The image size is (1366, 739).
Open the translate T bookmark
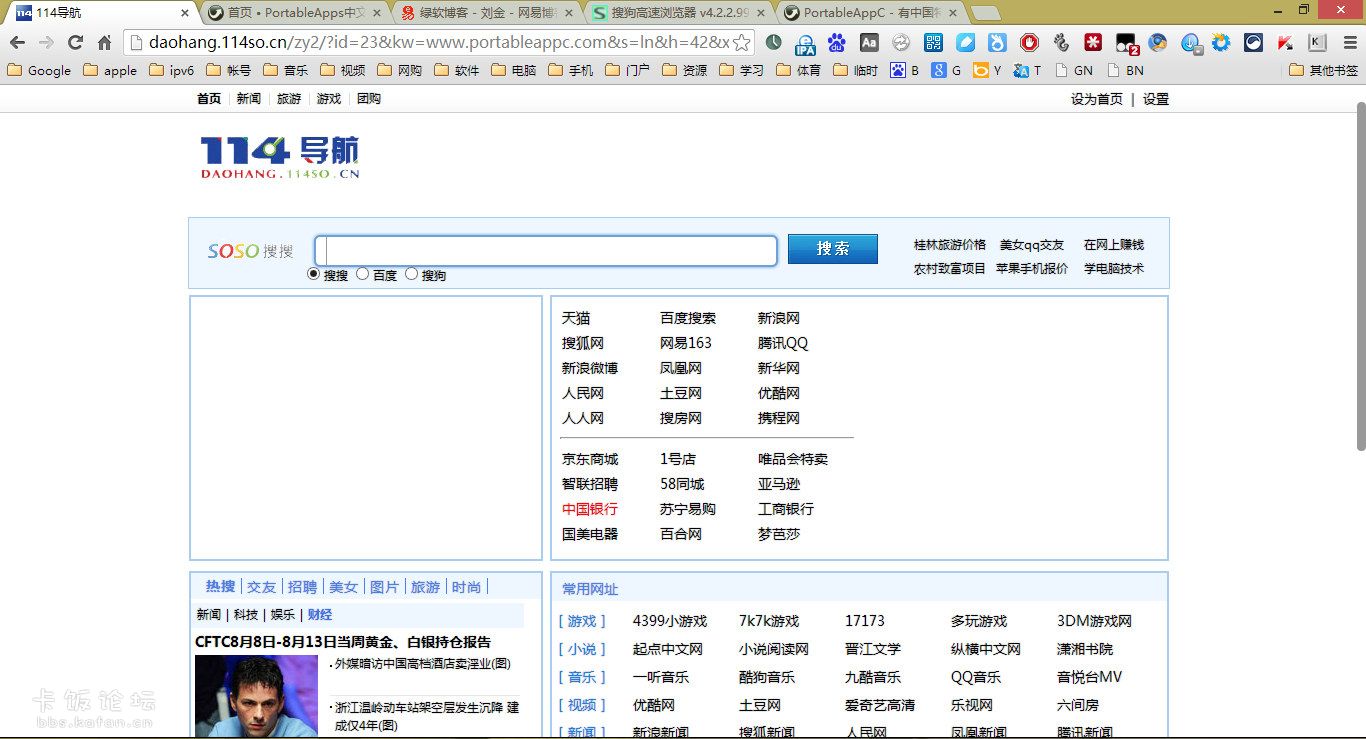[x=1027, y=70]
